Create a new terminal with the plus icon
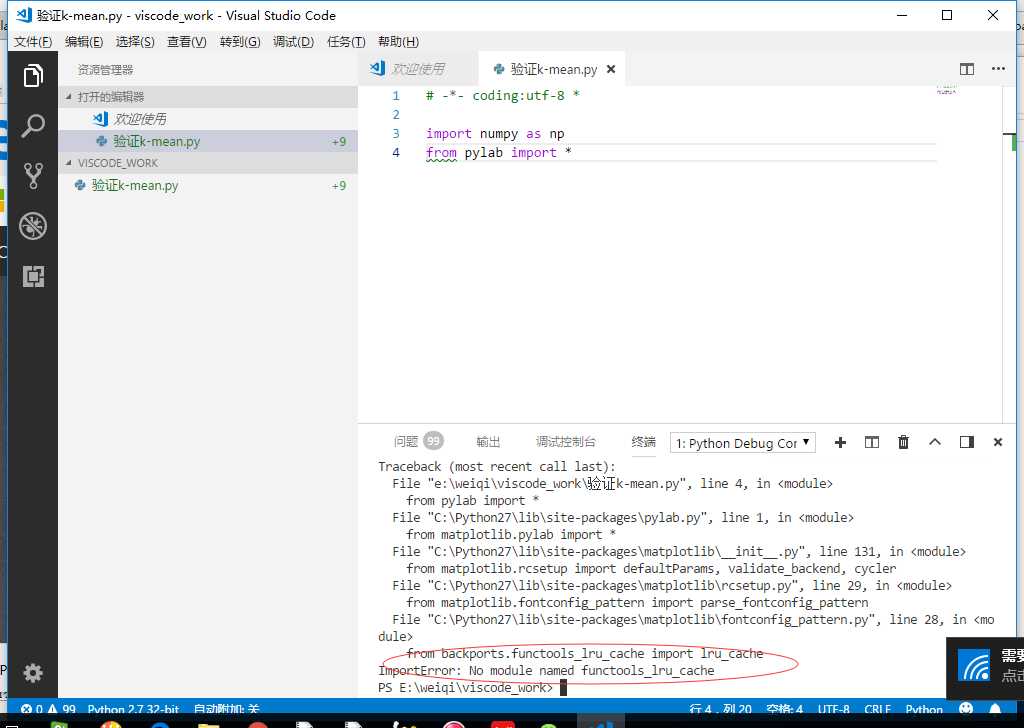Image resolution: width=1024 pixels, height=728 pixels. point(840,443)
